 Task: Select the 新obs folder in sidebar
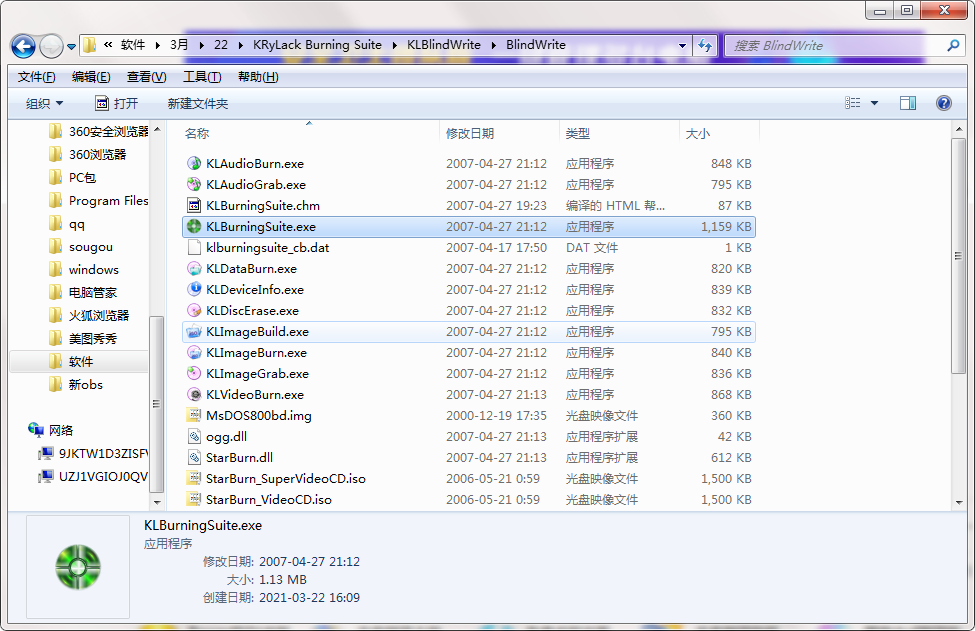[76, 384]
